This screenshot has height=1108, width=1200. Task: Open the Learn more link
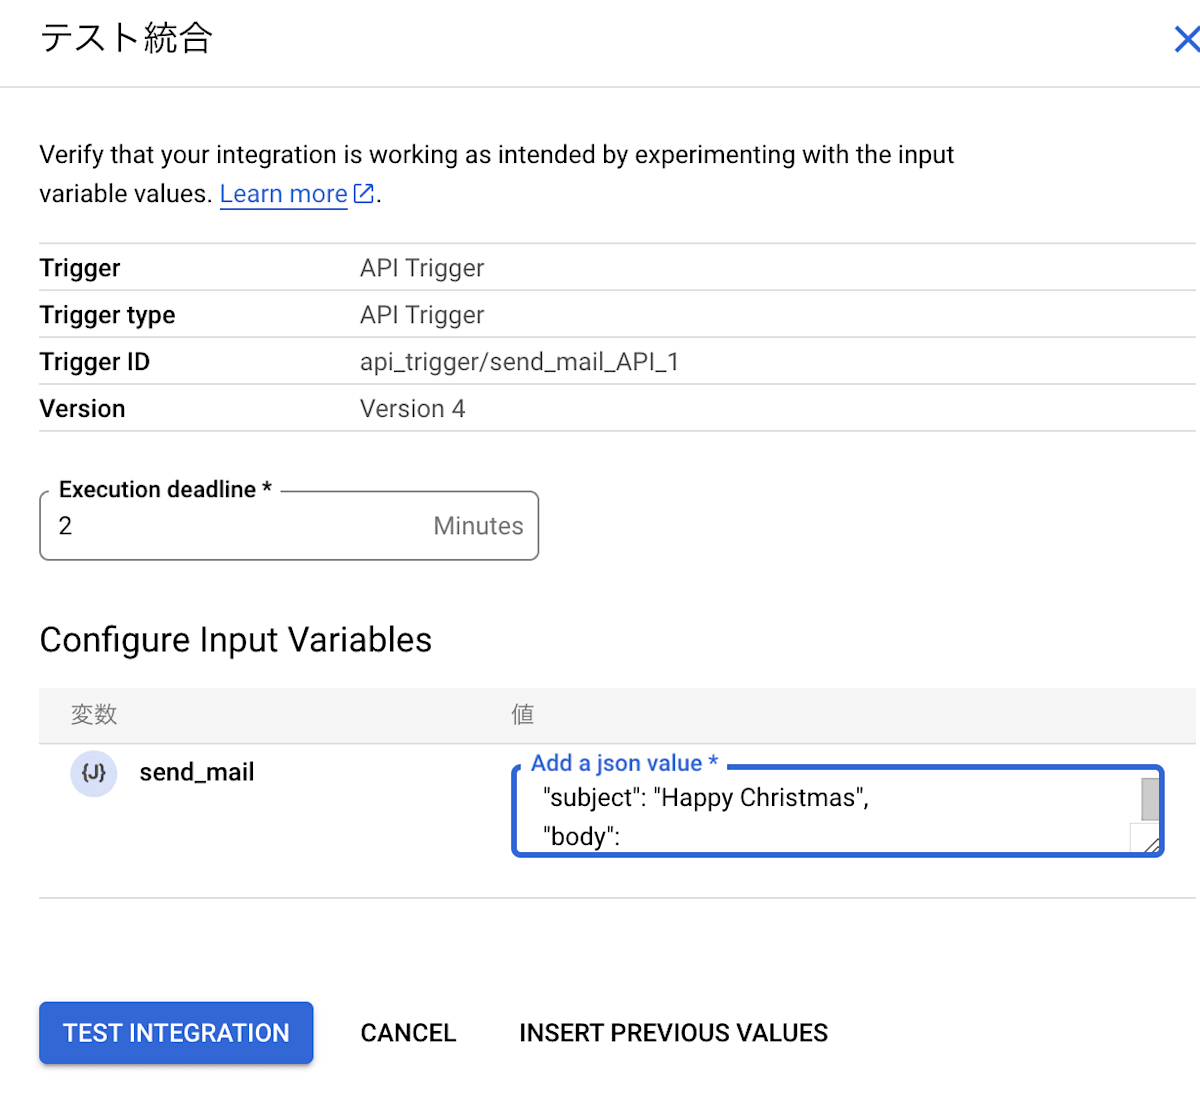pyautogui.click(x=283, y=194)
